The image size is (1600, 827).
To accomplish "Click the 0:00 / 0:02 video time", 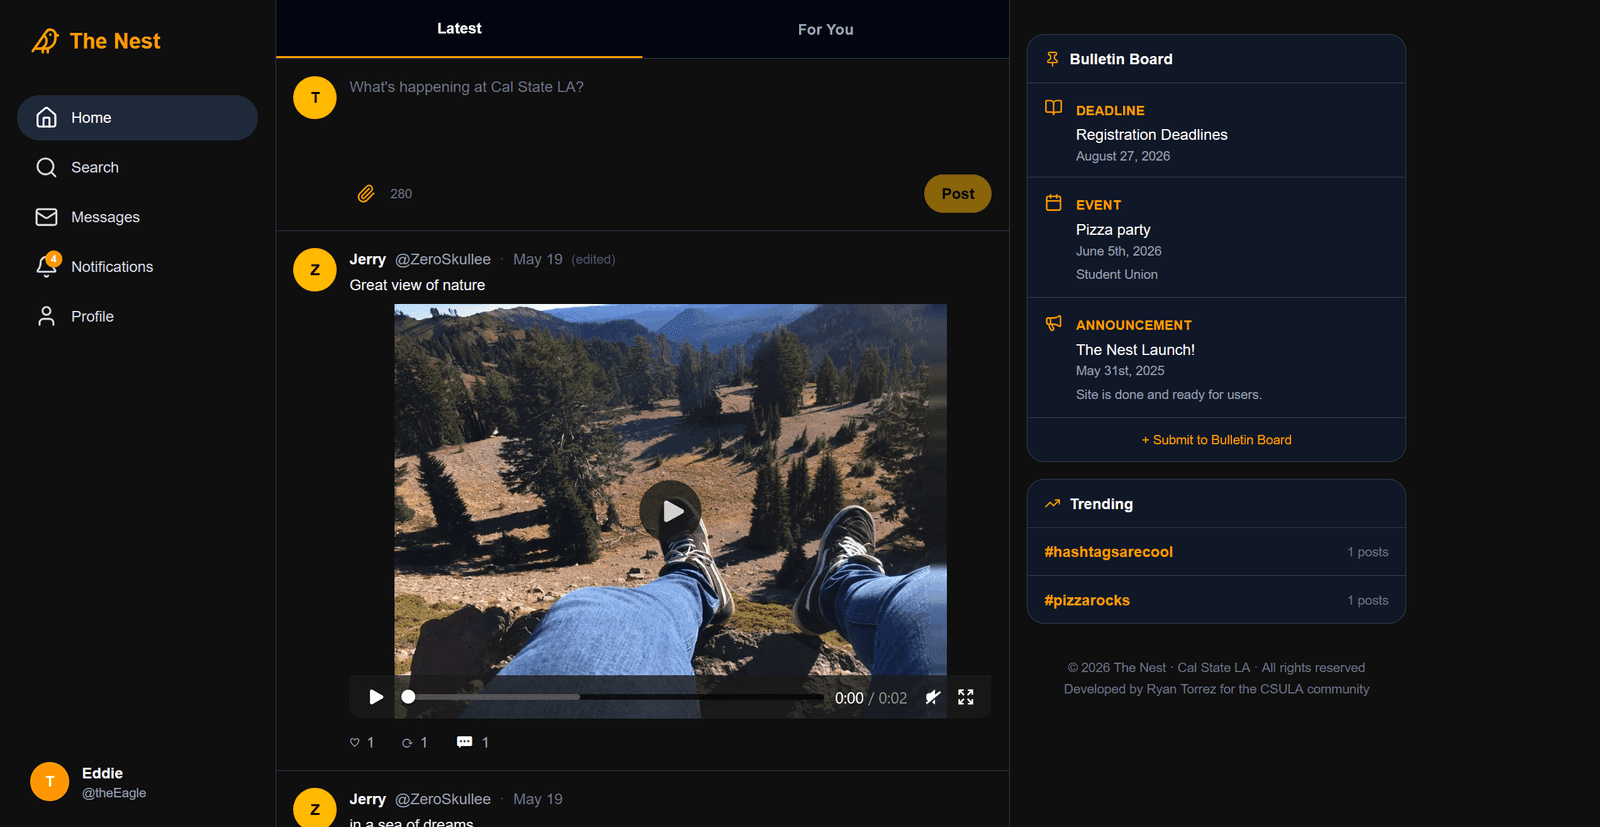I will [871, 698].
